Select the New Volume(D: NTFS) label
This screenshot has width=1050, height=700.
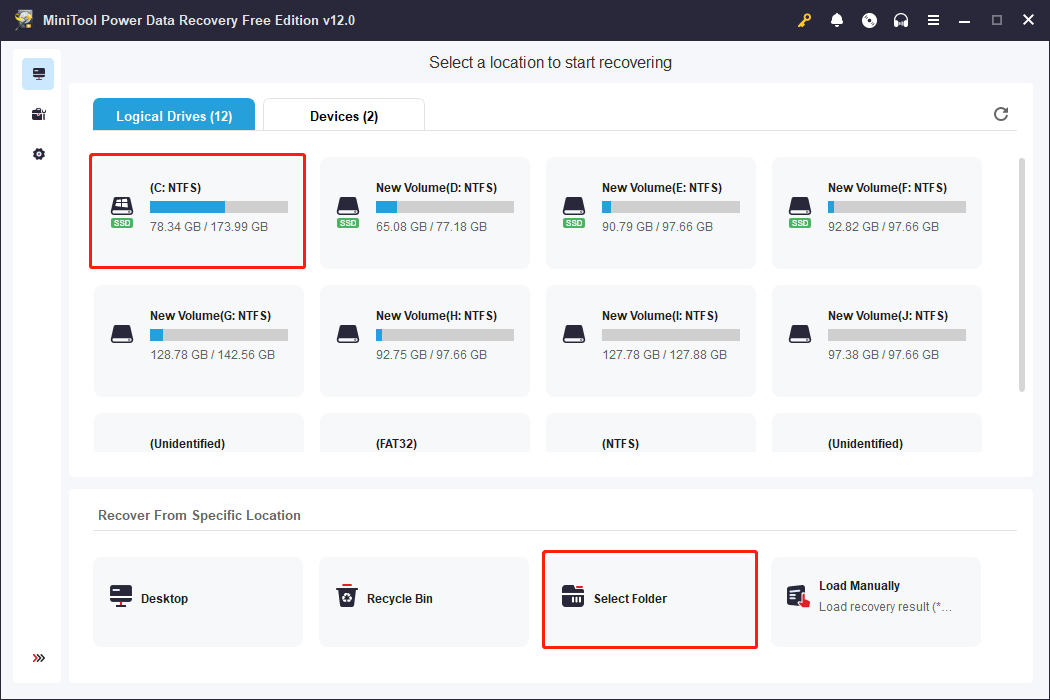437,188
